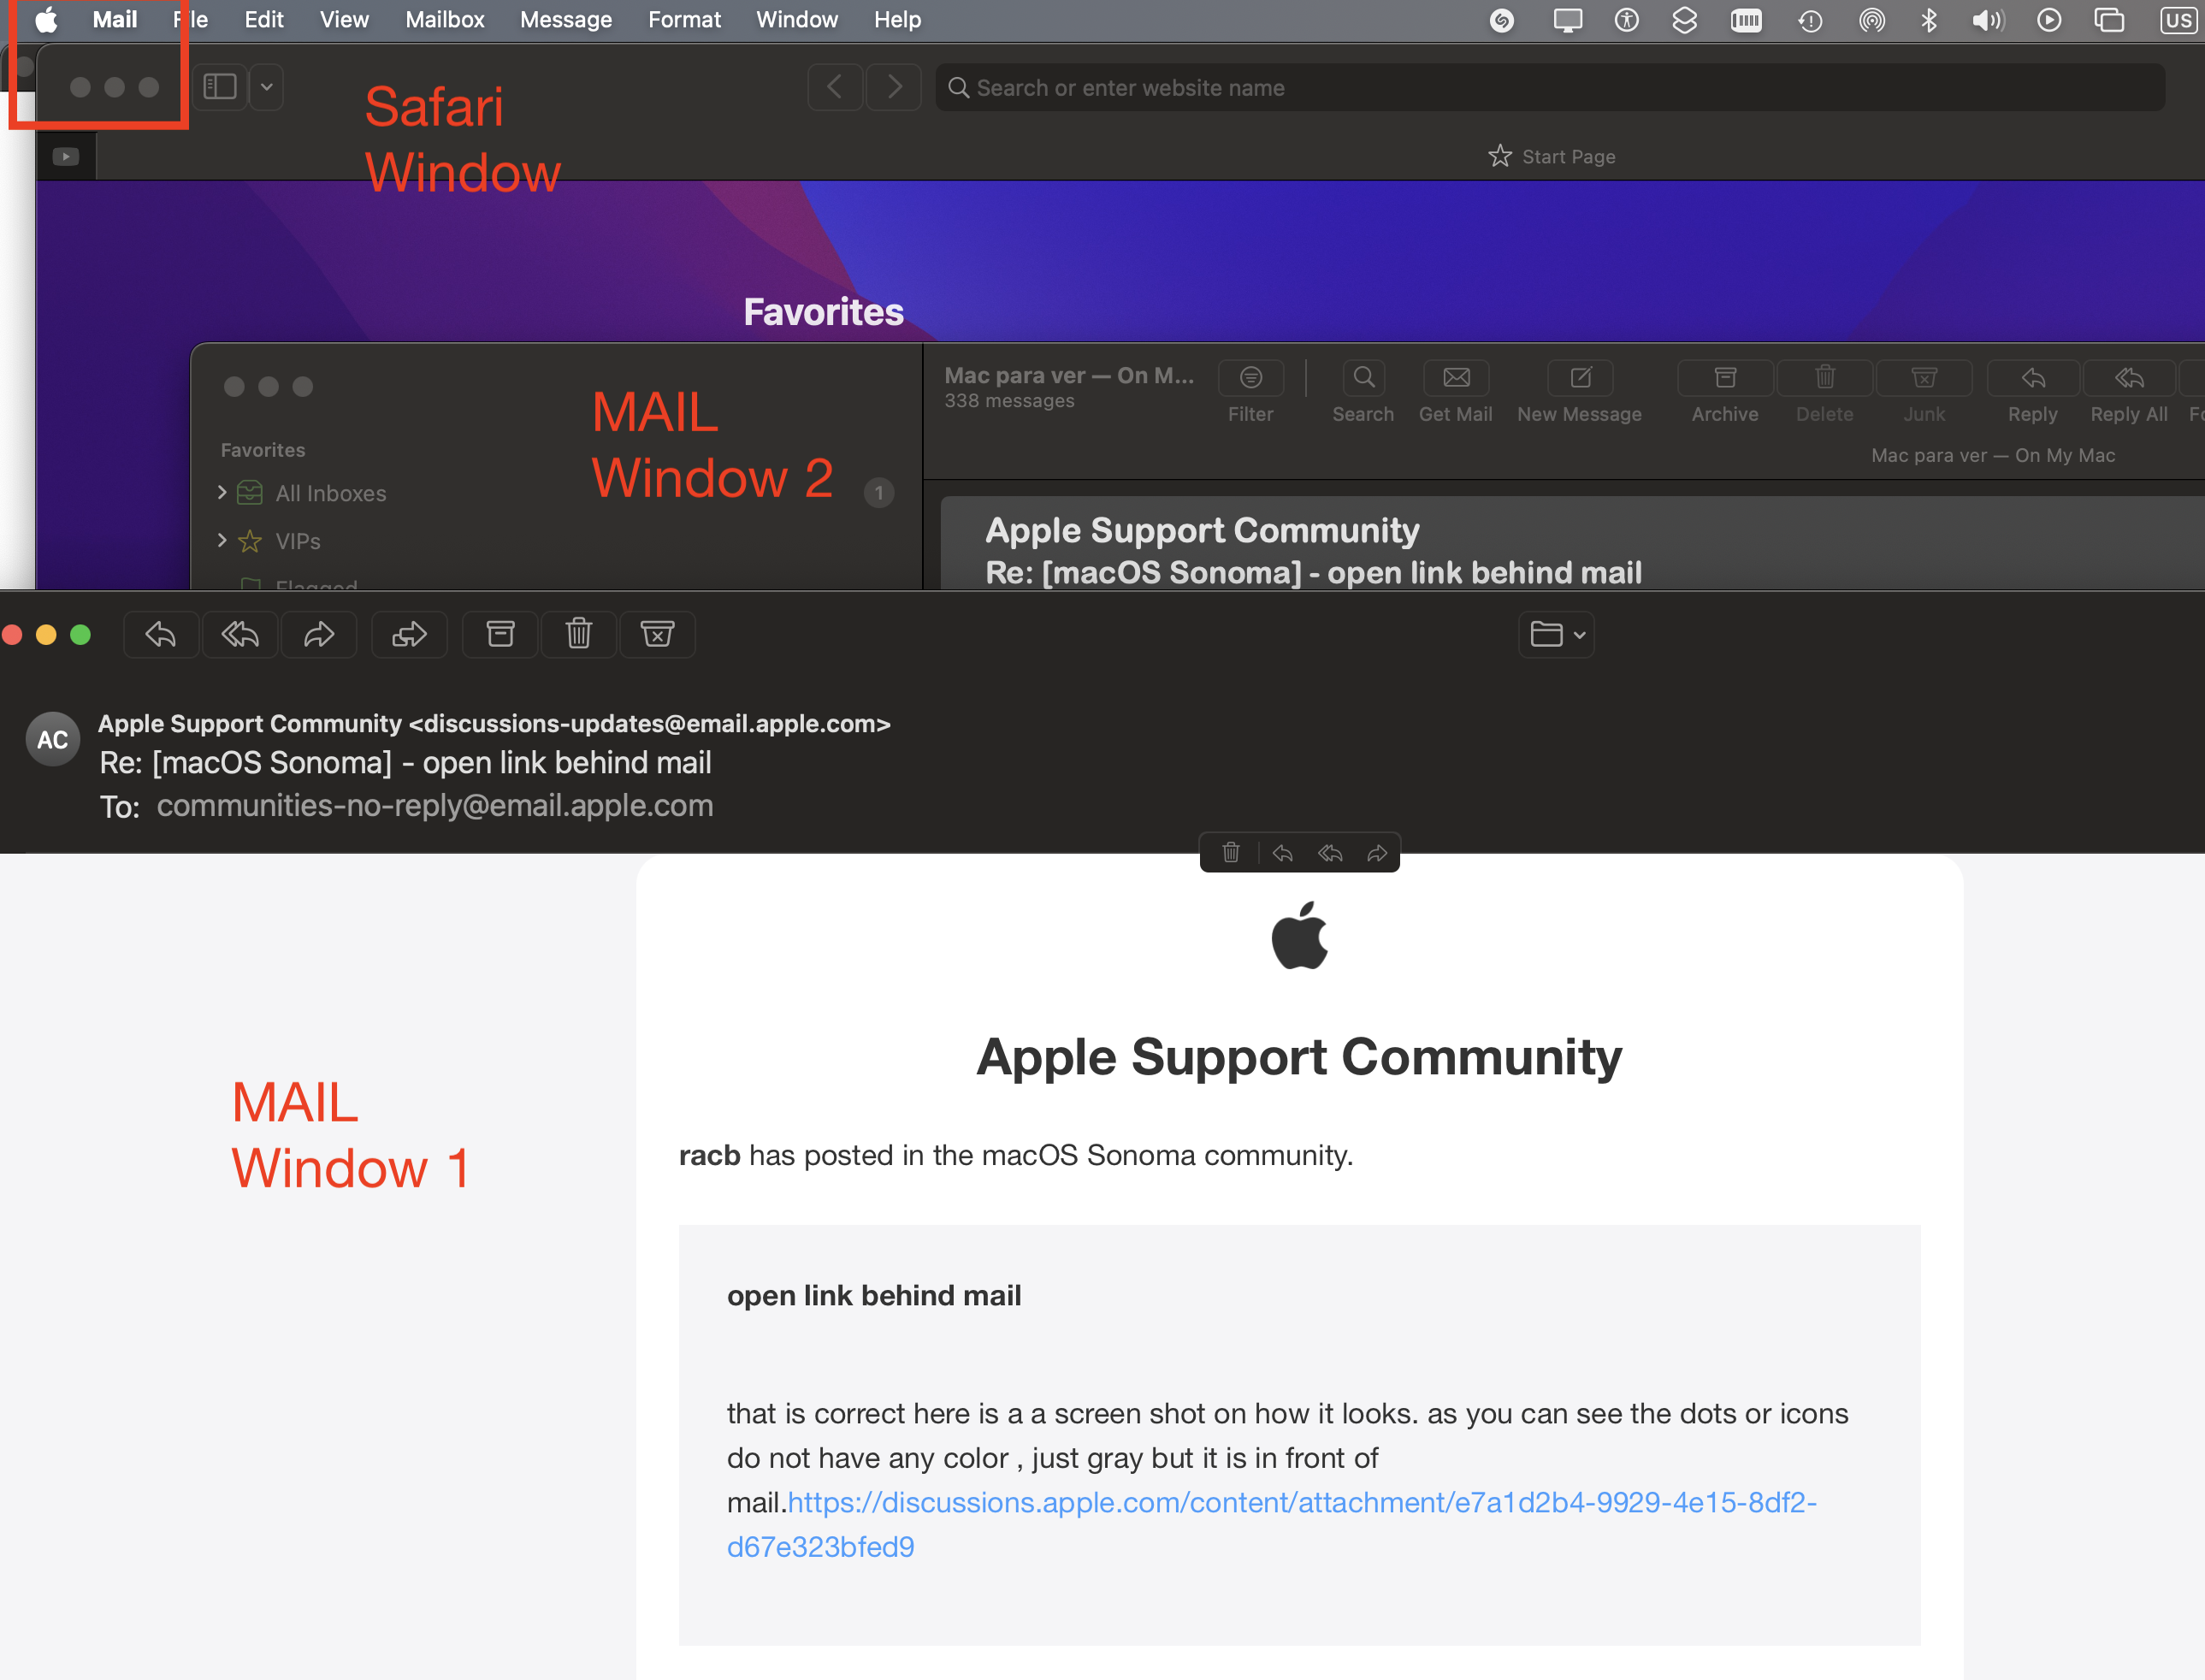The width and height of the screenshot is (2205, 1680).
Task: Click the Filter icon in Mail Window 2
Action: click(1251, 378)
